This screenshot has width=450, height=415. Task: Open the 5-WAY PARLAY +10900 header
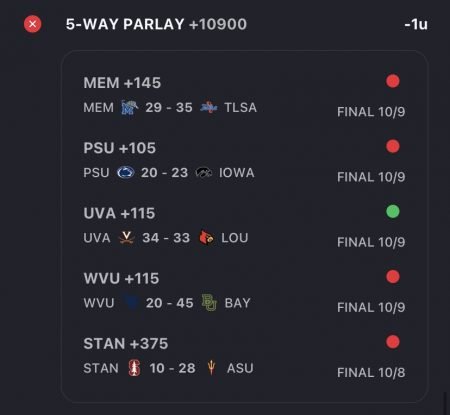pos(156,24)
